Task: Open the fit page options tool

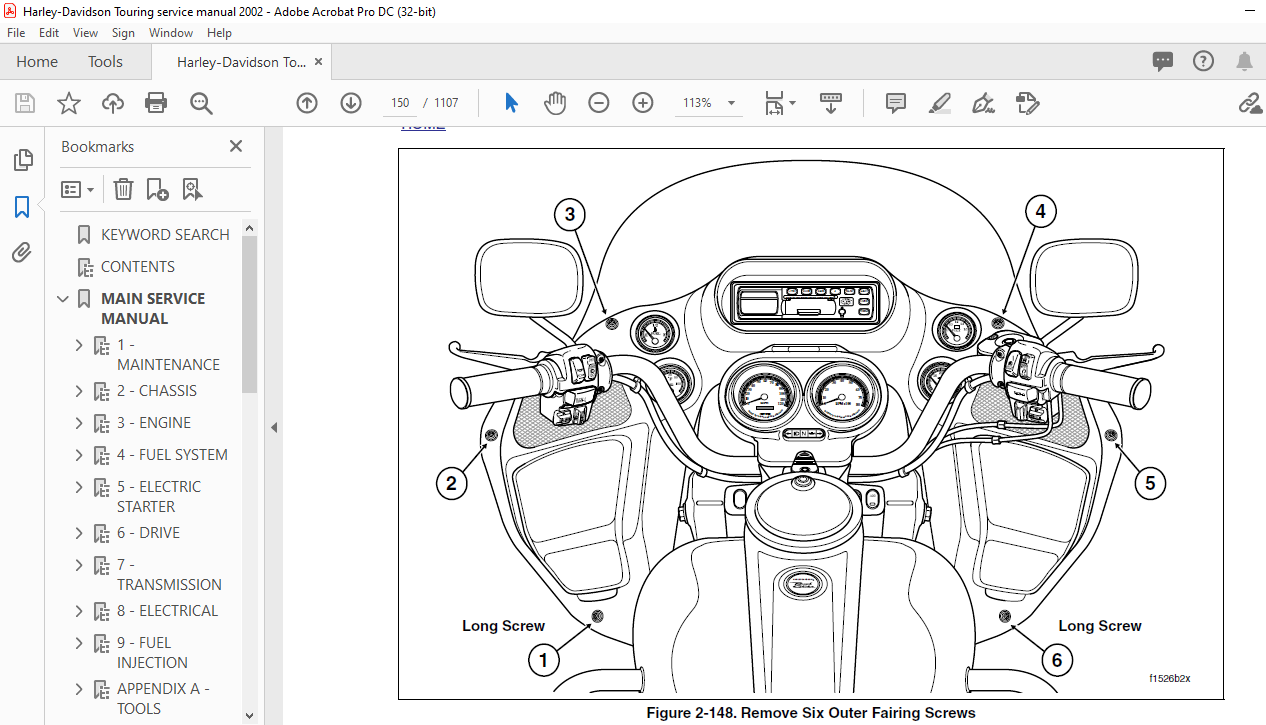Action: tap(780, 103)
